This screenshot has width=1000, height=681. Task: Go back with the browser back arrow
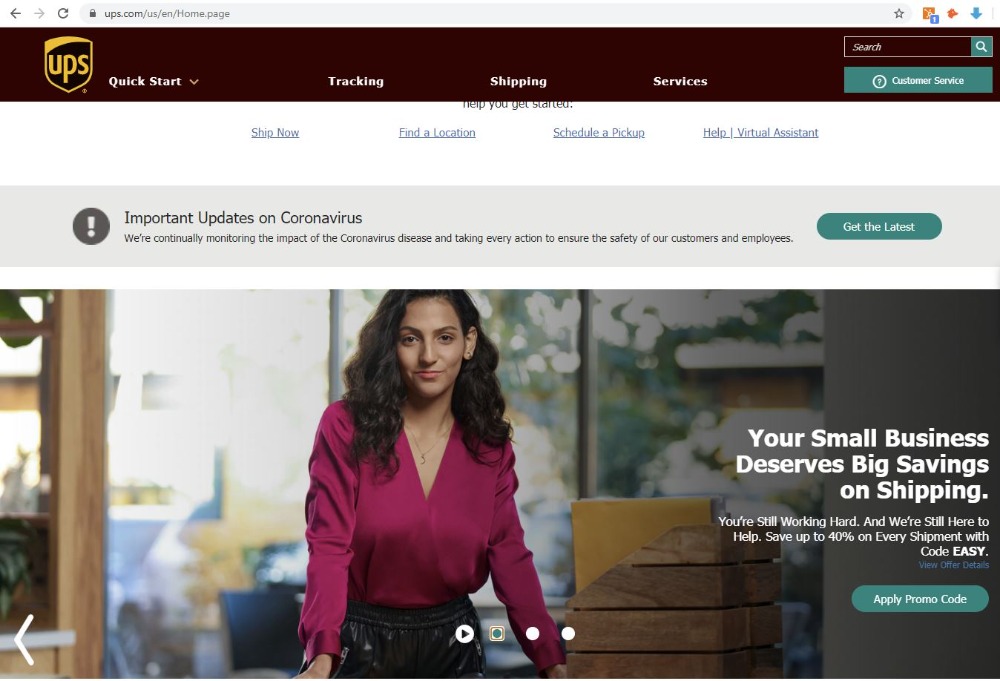click(15, 13)
